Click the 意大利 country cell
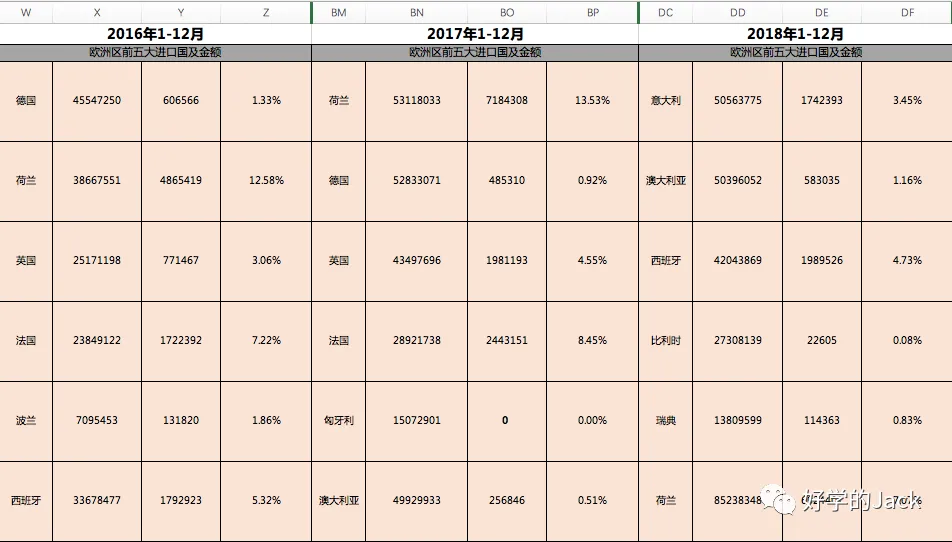Viewport: 952px width, 542px height. coord(665,101)
